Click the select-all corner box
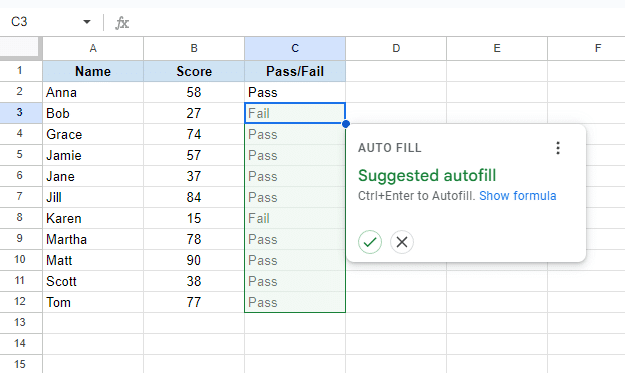The width and height of the screenshot is (625, 373). click(21, 48)
